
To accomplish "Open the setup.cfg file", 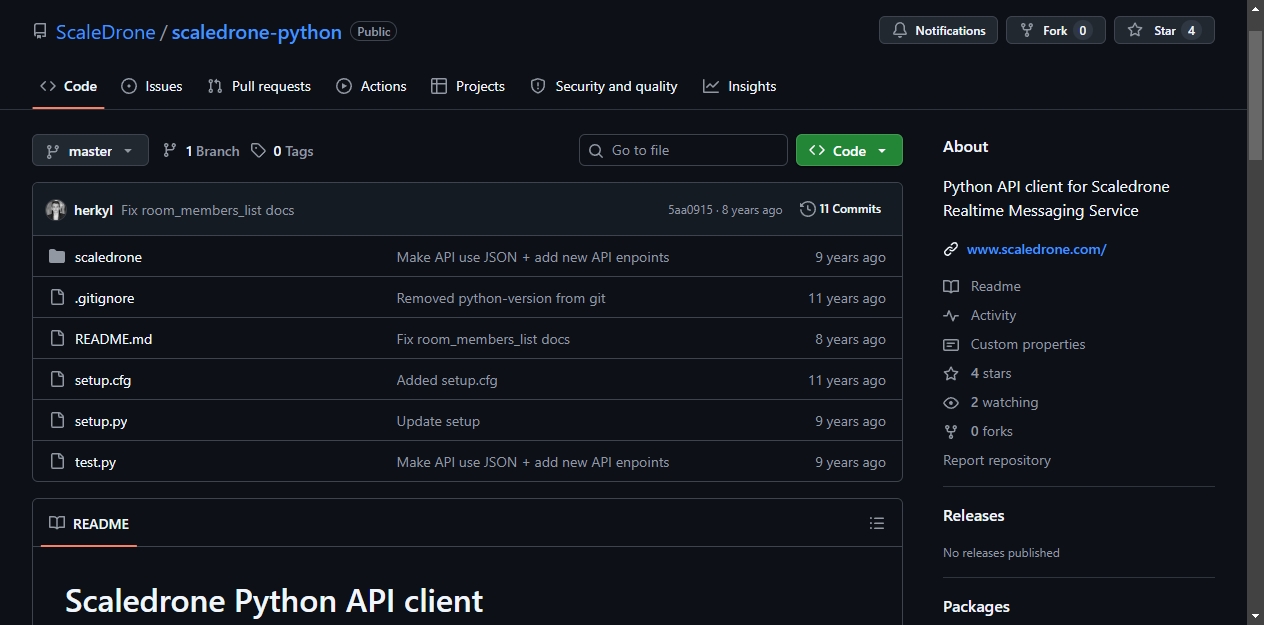I will coord(103,380).
